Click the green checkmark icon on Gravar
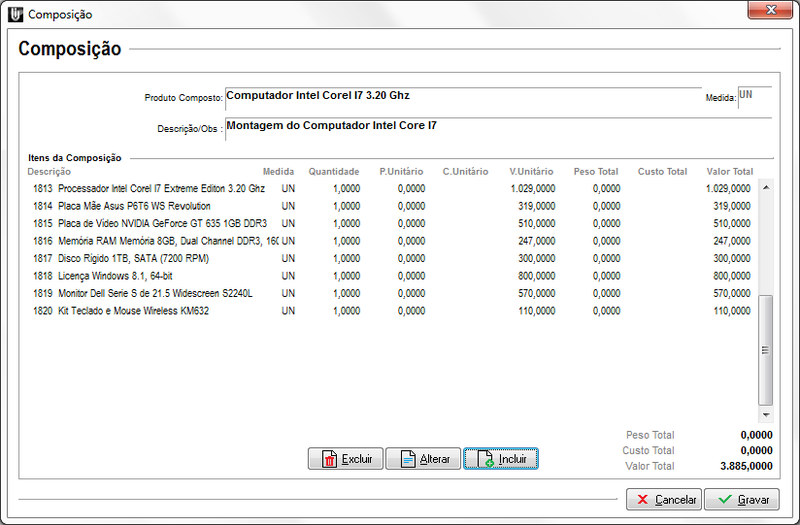 coord(725,499)
